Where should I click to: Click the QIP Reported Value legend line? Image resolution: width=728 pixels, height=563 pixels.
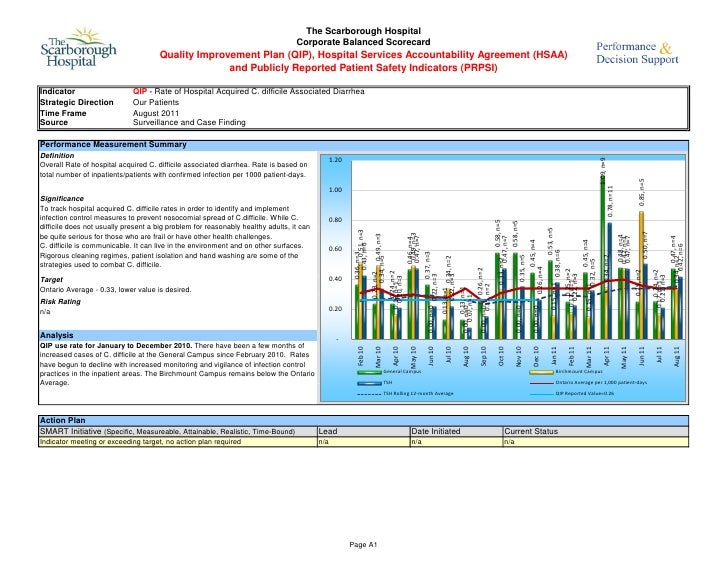click(x=542, y=394)
